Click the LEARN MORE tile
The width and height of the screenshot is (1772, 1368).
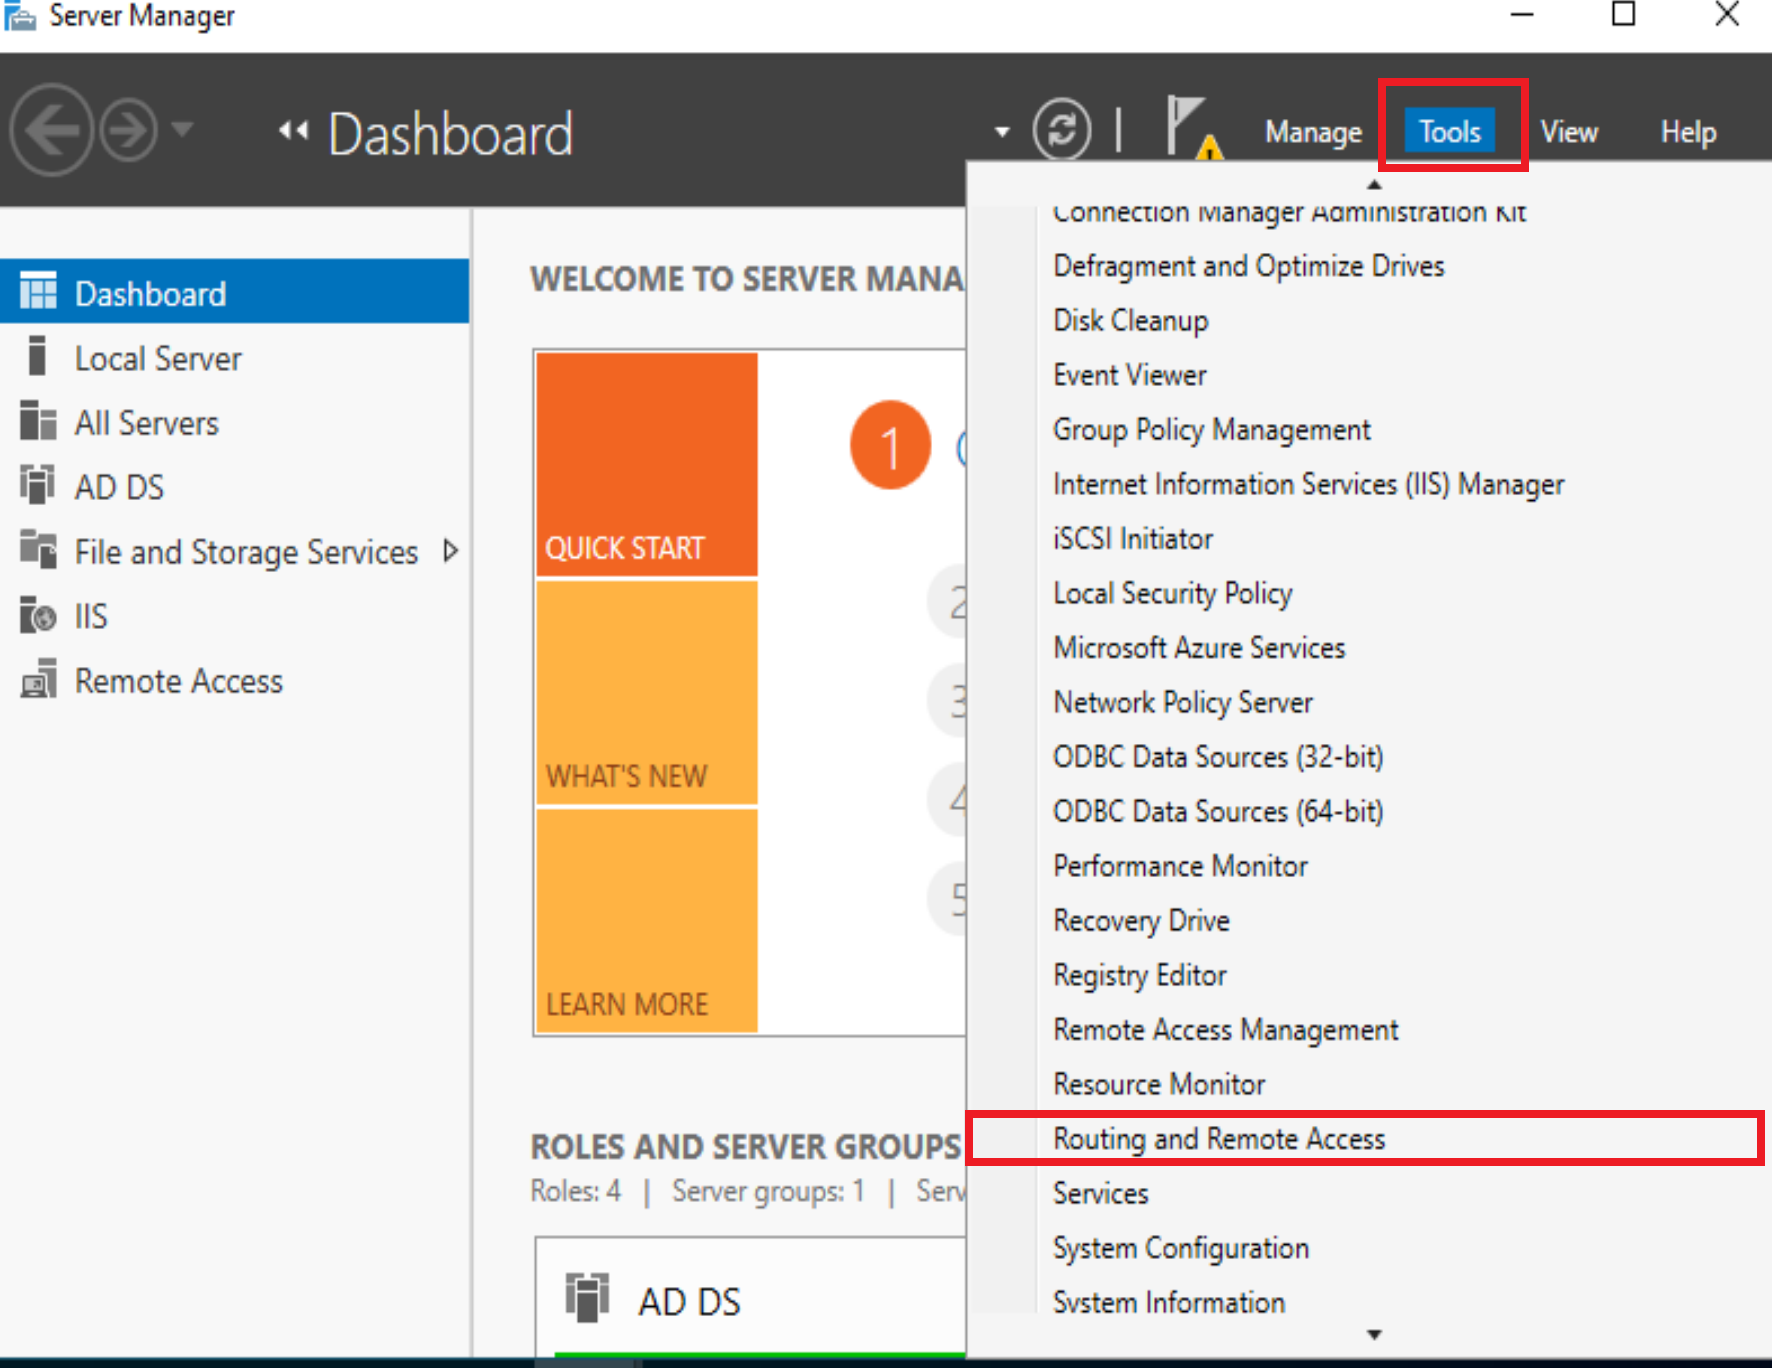click(647, 920)
